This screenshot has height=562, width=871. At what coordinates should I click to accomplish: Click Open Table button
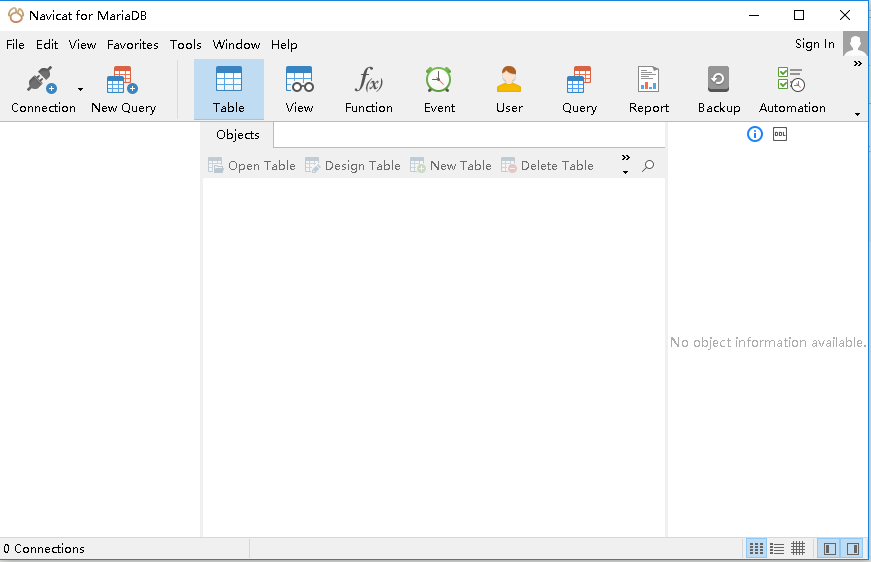point(252,165)
